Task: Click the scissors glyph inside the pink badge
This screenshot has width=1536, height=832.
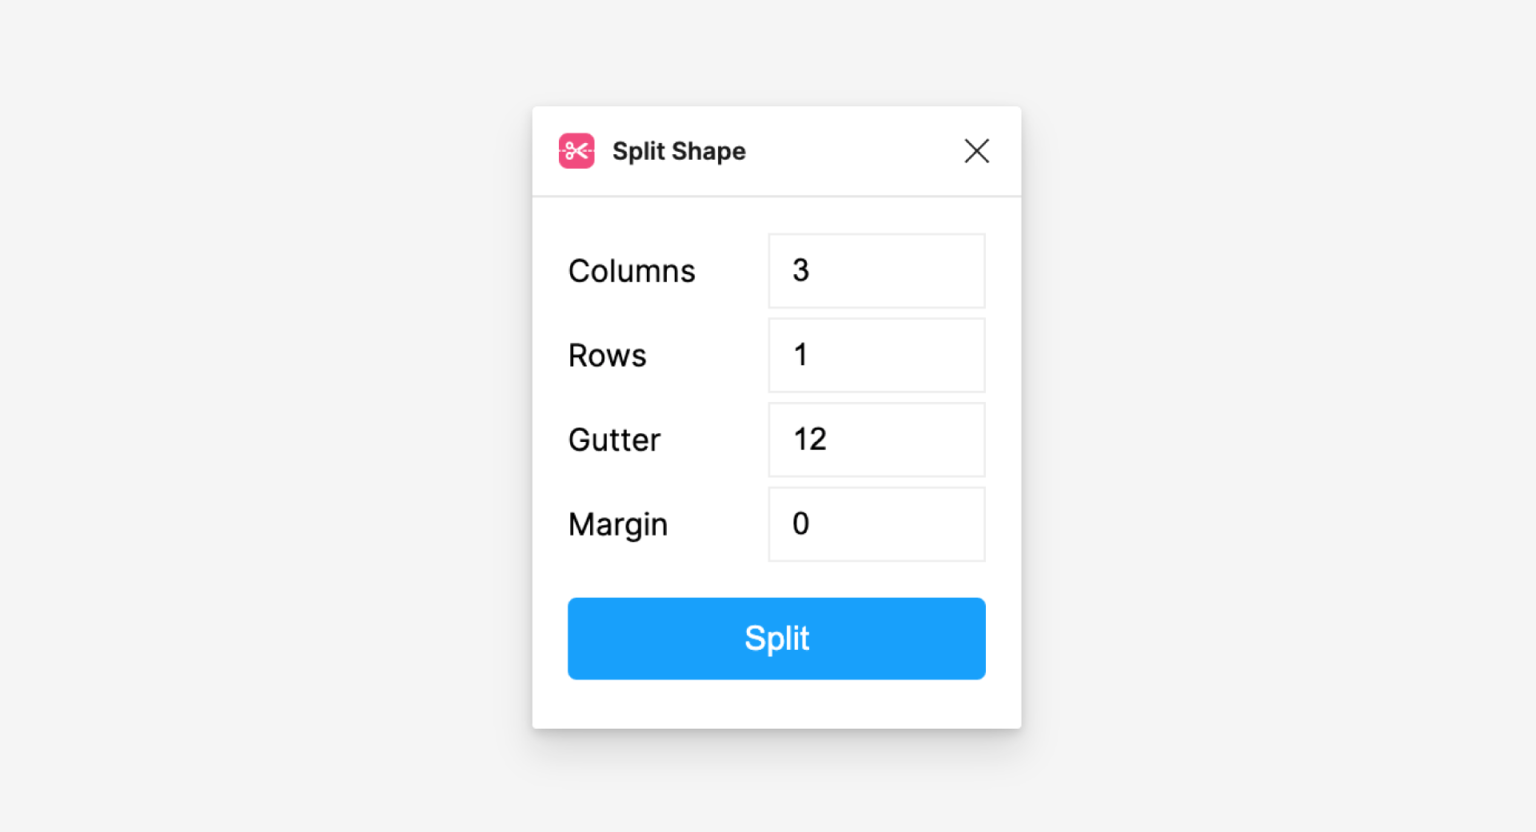Action: [576, 151]
